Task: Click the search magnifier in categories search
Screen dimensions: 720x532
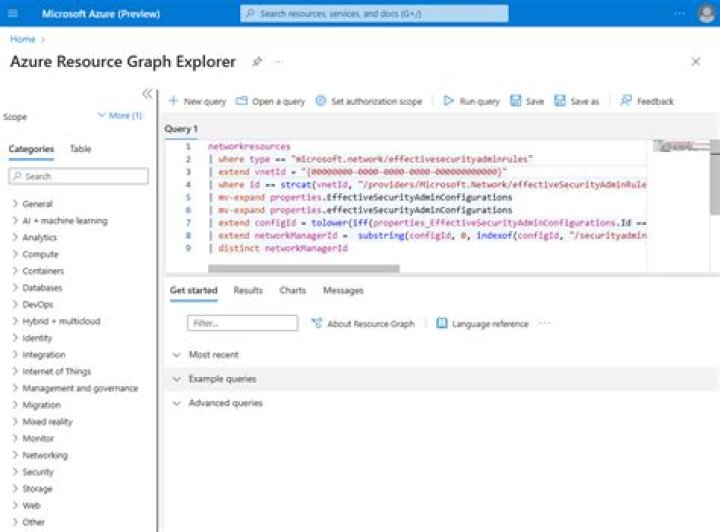Action: point(17,176)
